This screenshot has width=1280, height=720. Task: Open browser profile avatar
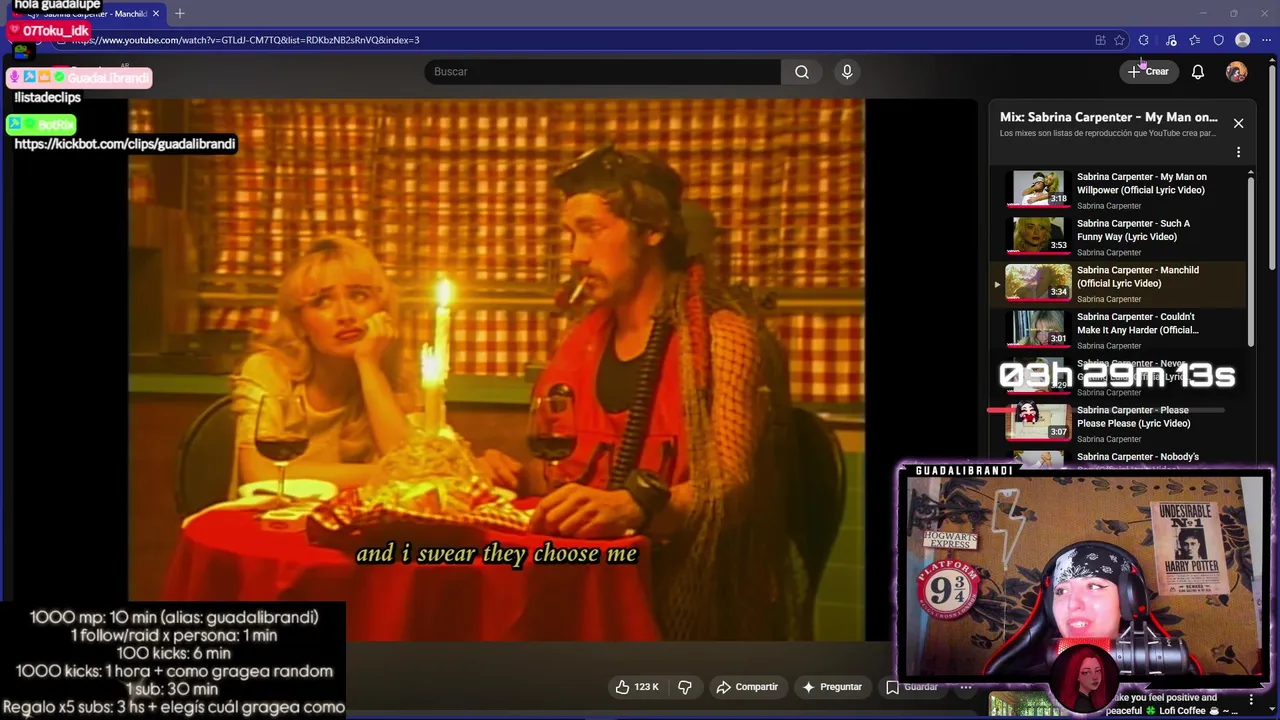tap(1243, 40)
